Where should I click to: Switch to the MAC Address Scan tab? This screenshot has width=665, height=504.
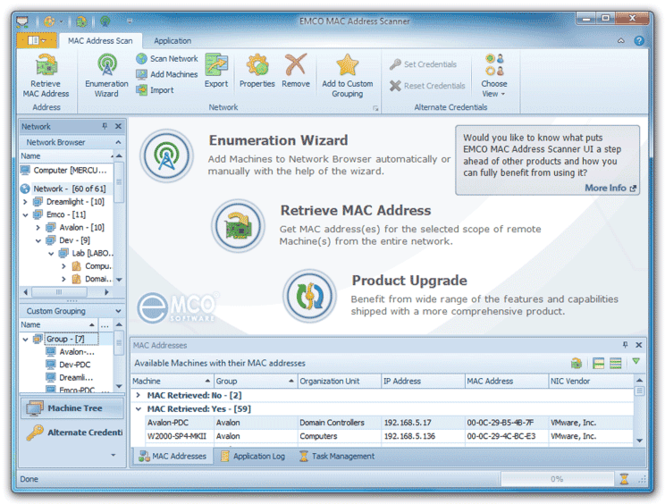[100, 41]
